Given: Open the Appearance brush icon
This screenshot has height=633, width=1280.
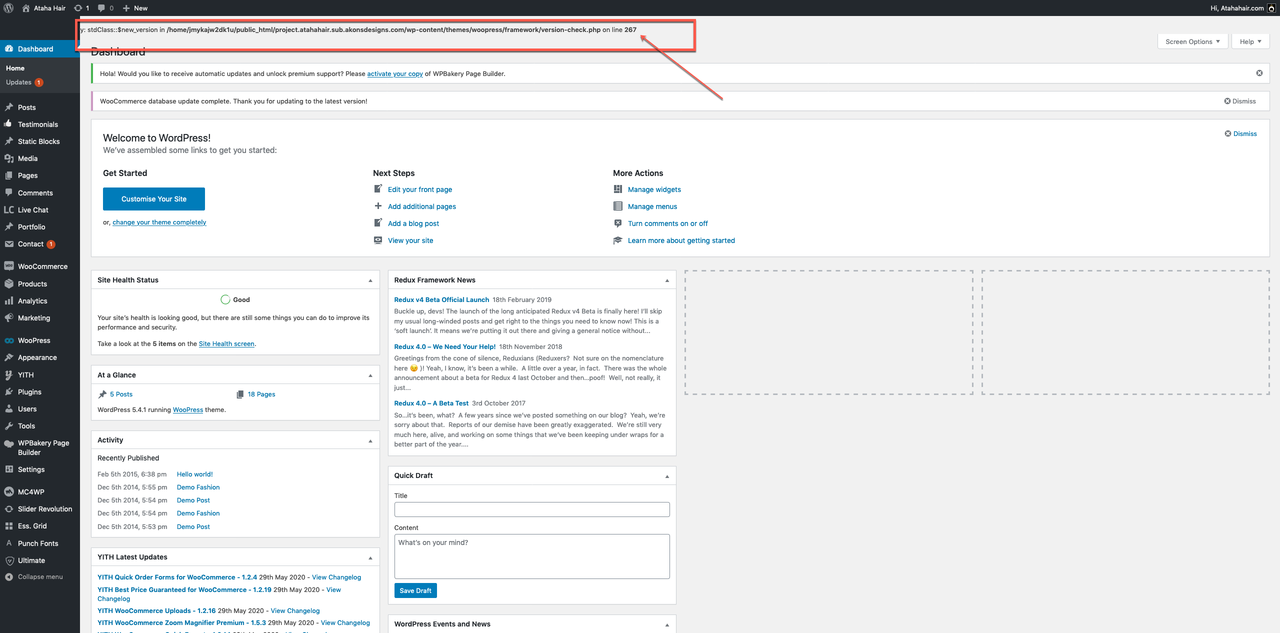Looking at the screenshot, I should [x=9, y=357].
